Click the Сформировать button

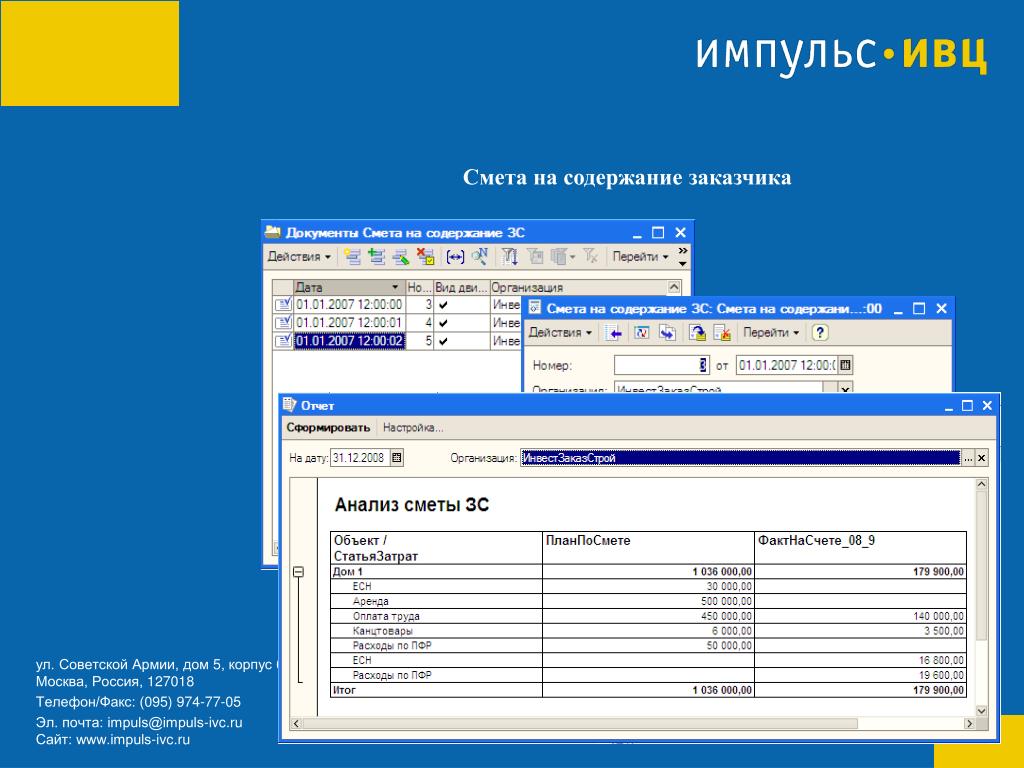328,428
